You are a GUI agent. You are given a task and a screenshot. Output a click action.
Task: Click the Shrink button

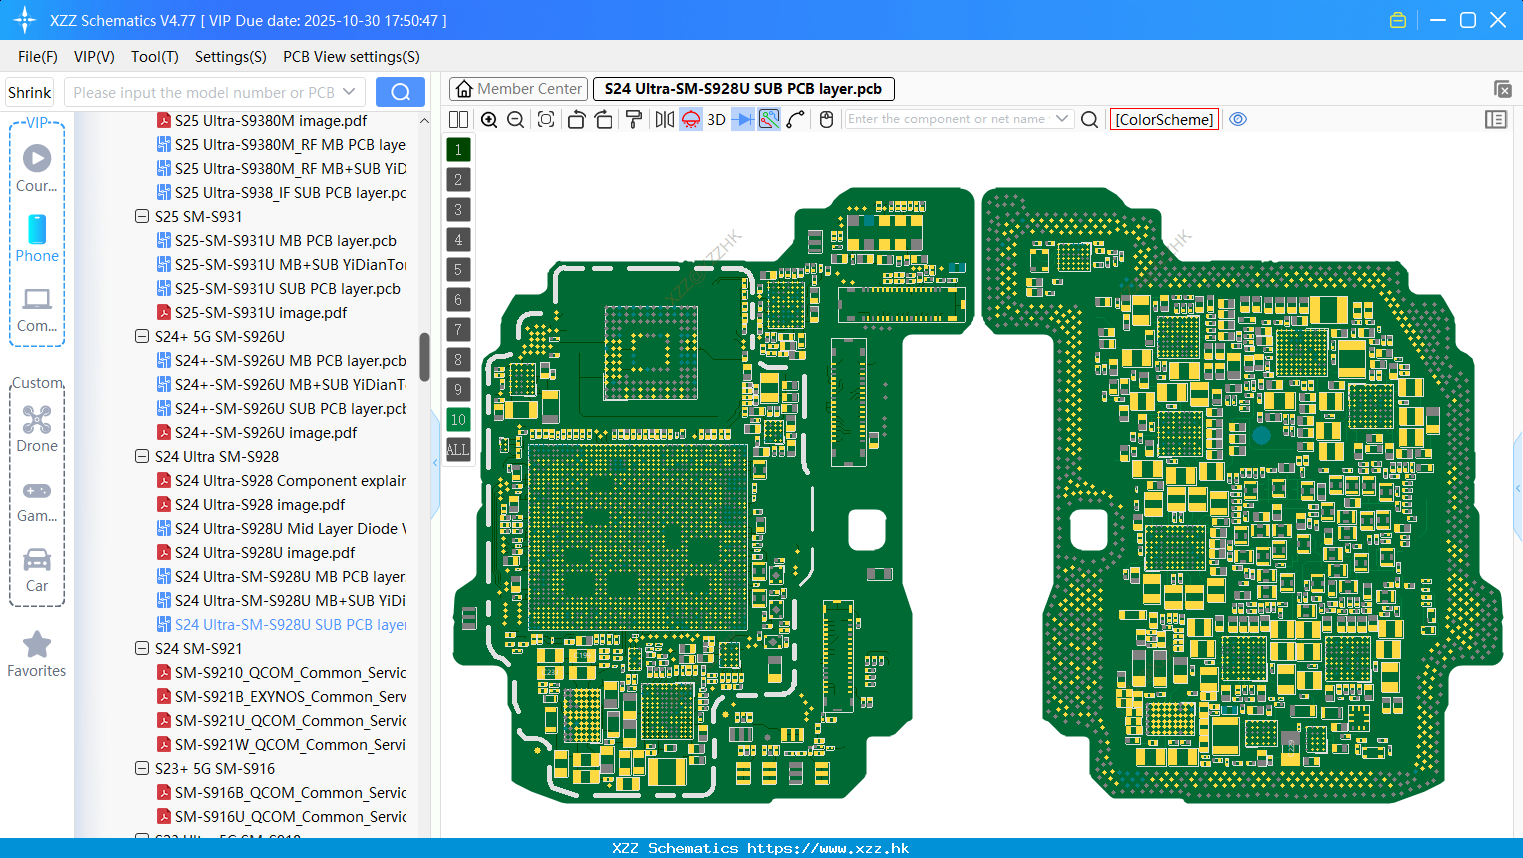(30, 92)
